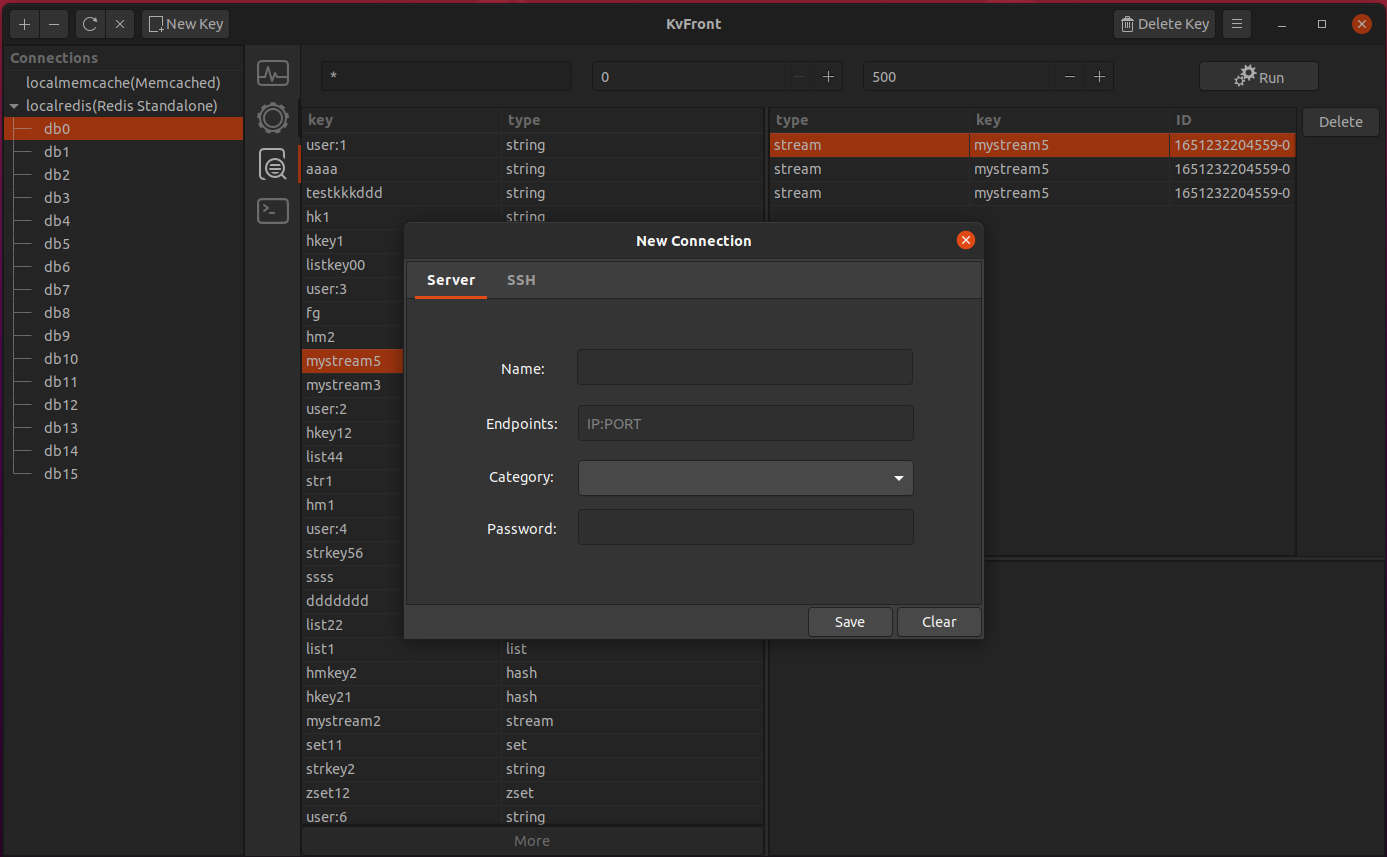Click the Delete Key button
The width and height of the screenshot is (1387, 857).
point(1164,24)
